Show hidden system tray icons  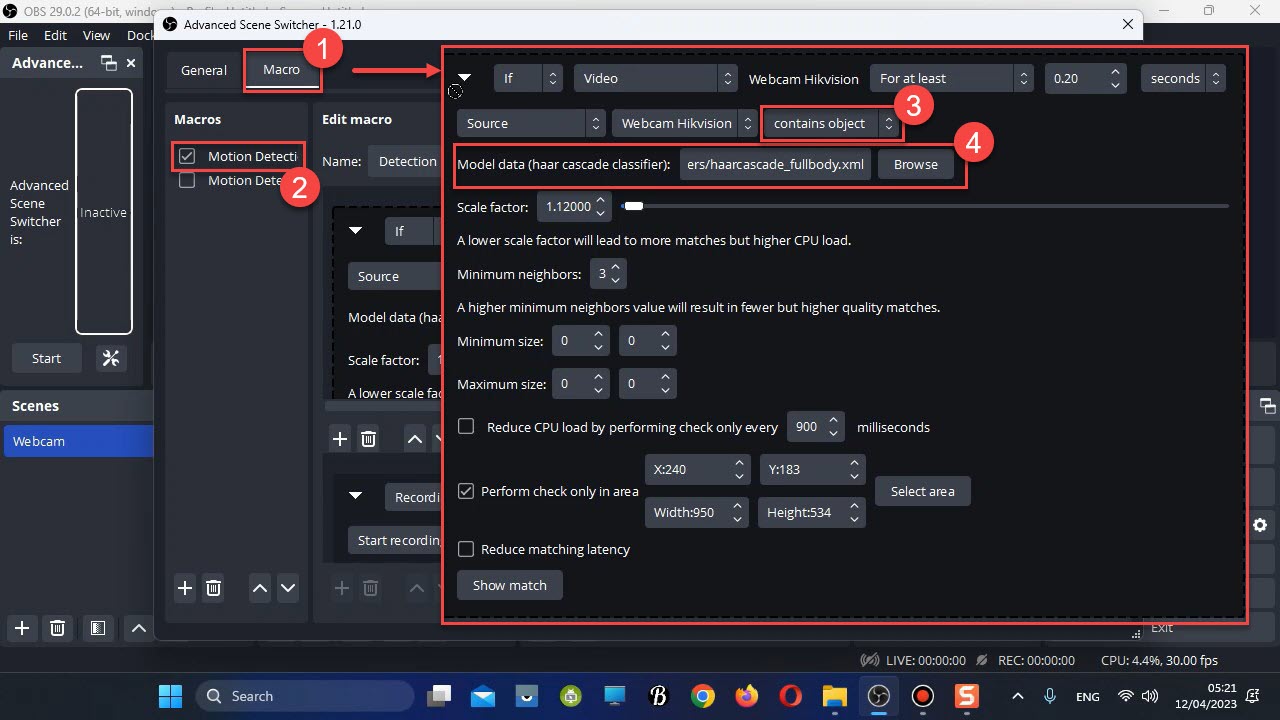click(x=1018, y=696)
